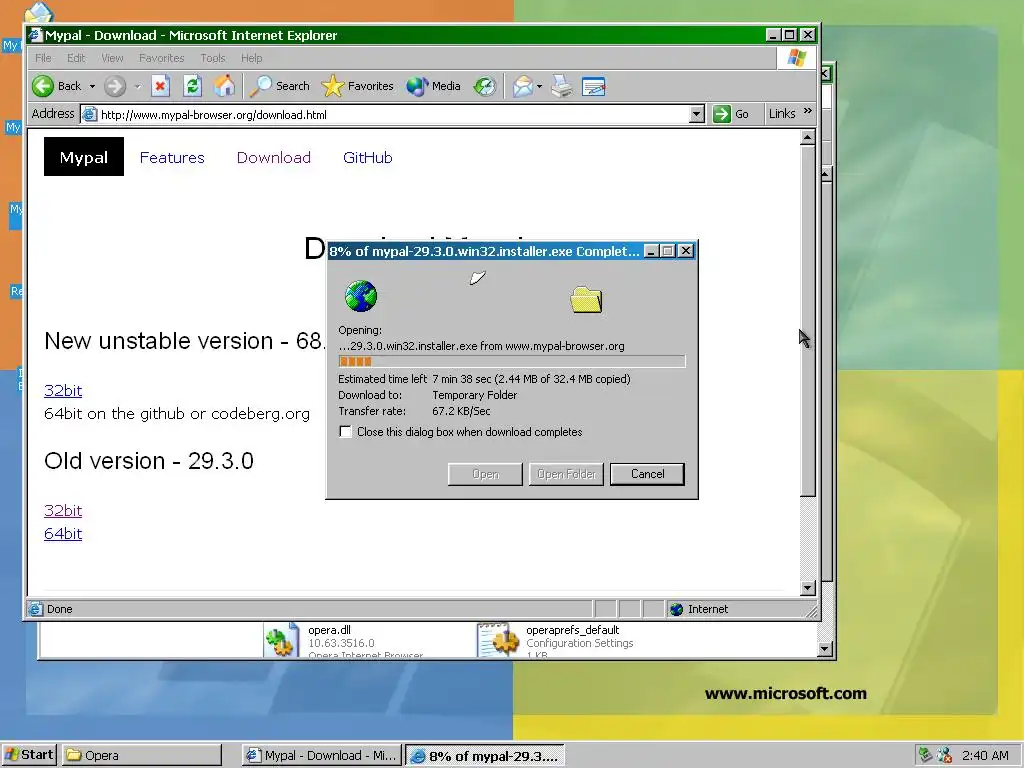Click the disabled Open button in dialog
This screenshot has height=768, width=1024.
(x=485, y=474)
